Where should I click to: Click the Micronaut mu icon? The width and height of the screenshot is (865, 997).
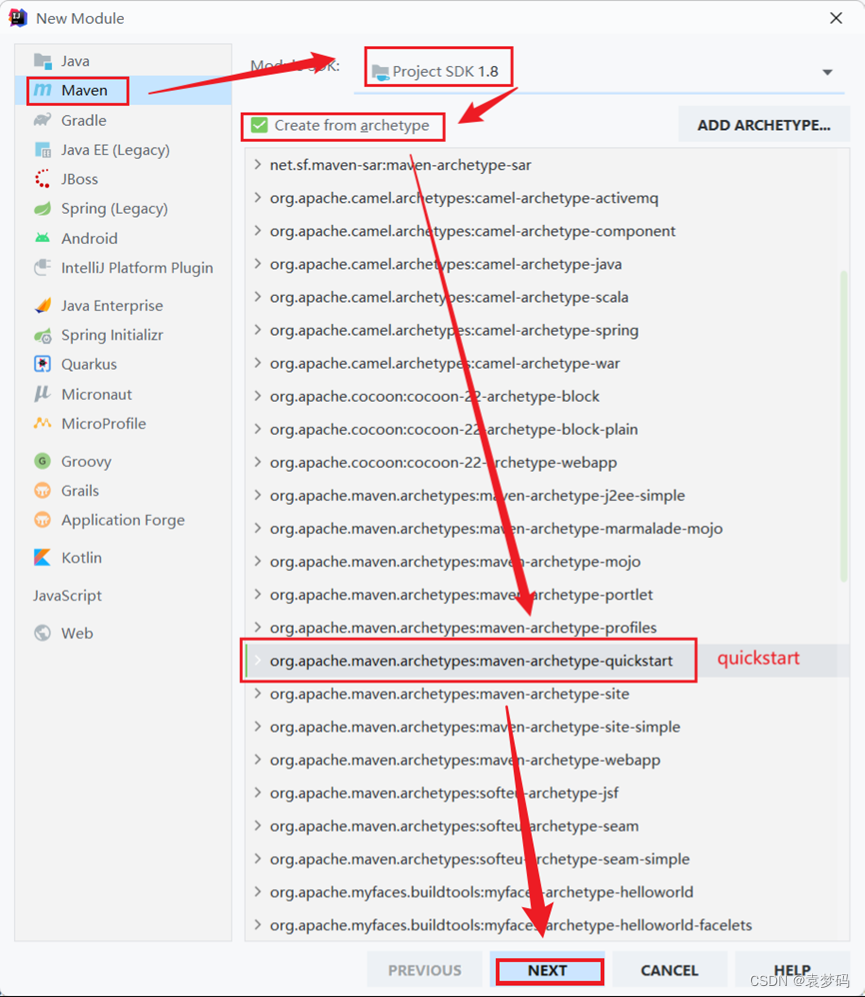click(x=43, y=394)
